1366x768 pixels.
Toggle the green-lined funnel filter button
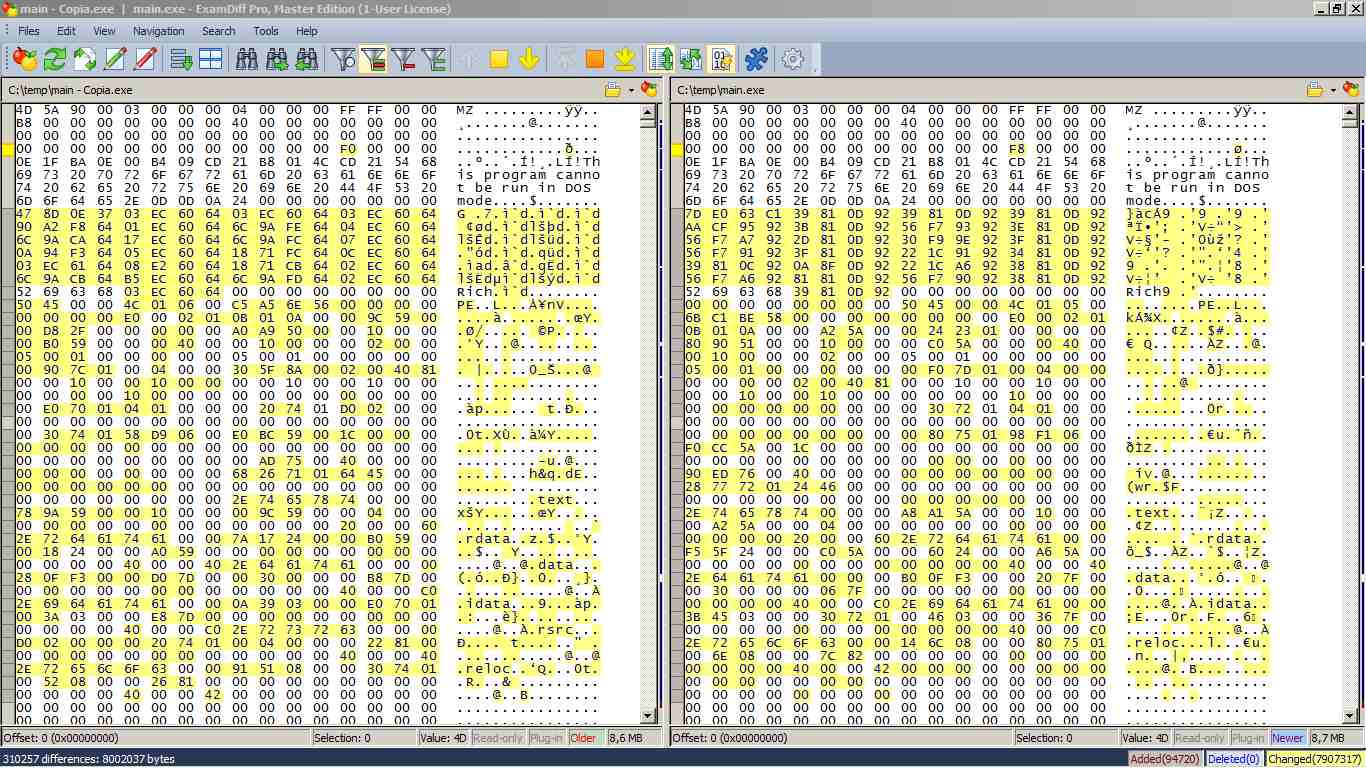click(x=433, y=59)
